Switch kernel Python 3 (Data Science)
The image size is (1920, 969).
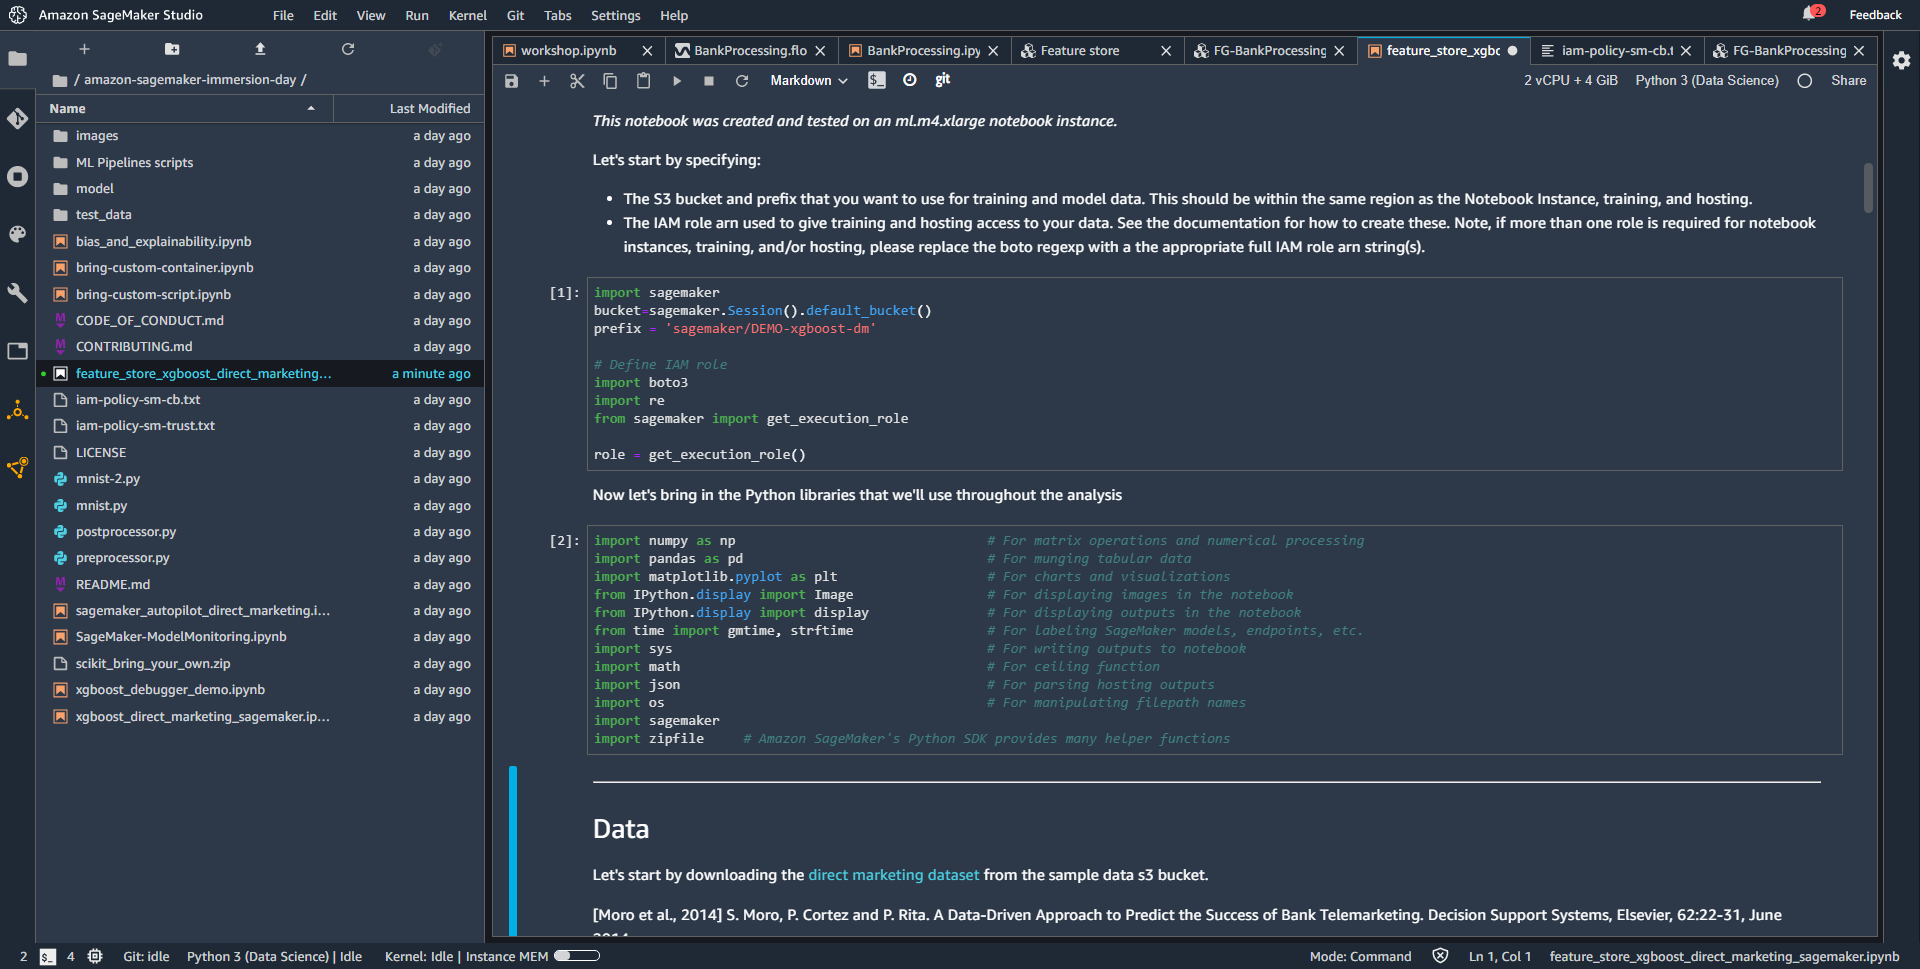tap(1707, 81)
